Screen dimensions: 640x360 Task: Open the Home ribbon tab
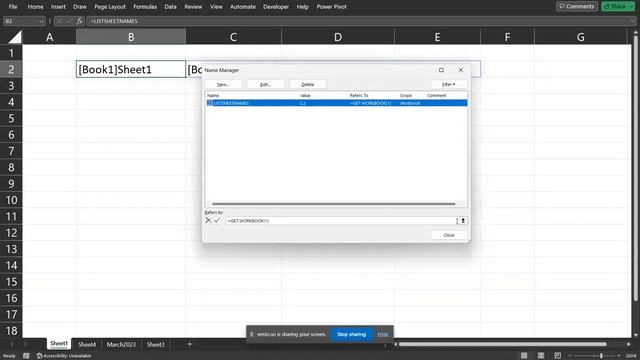35,7
